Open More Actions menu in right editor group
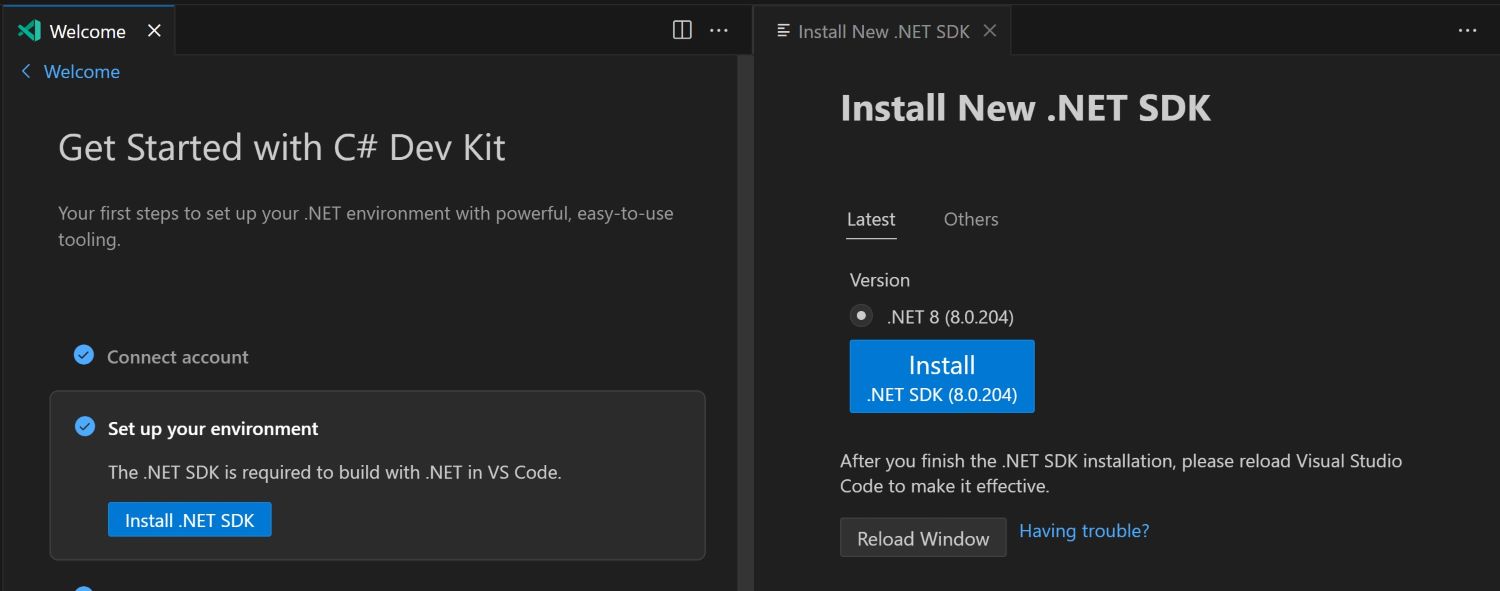The image size is (1500, 591). pos(1467,31)
